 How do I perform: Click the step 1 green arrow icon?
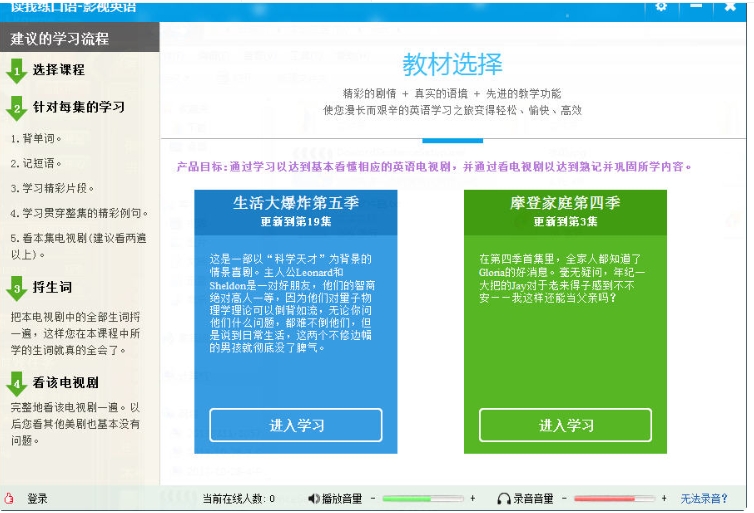point(16,71)
